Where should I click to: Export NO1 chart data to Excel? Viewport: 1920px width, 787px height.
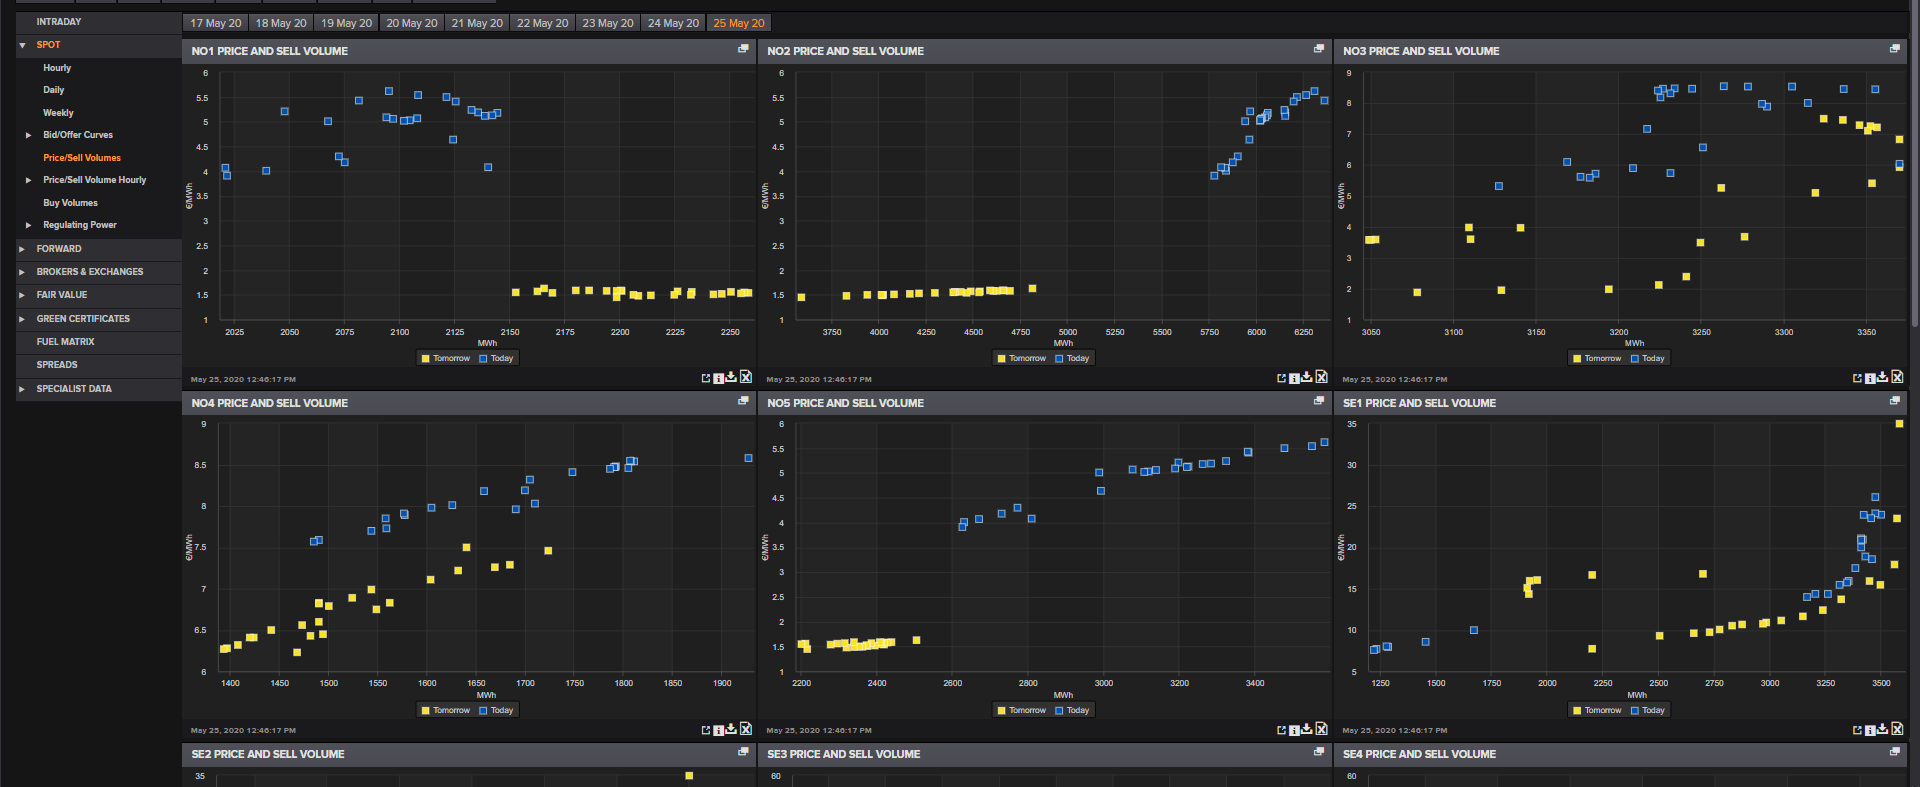(x=746, y=377)
